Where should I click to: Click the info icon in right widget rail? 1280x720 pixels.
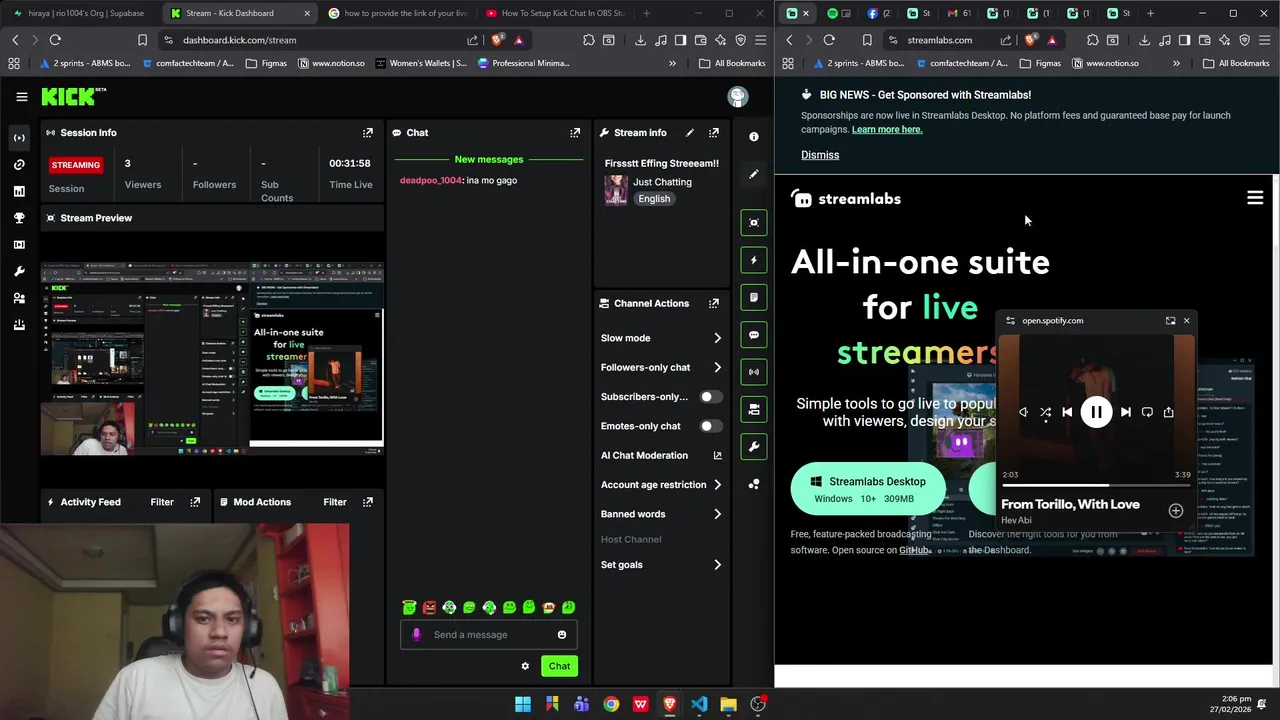click(754, 137)
